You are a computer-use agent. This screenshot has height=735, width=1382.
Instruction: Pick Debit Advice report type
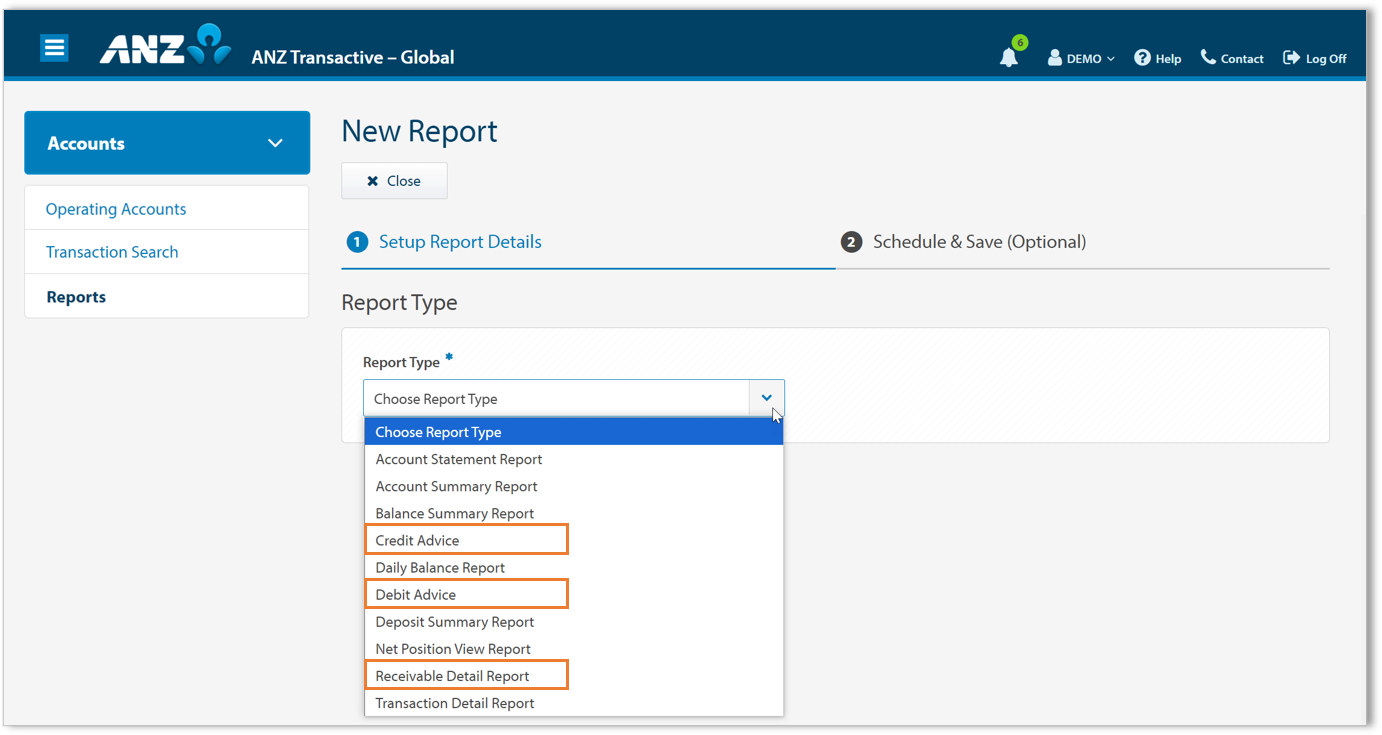(415, 594)
